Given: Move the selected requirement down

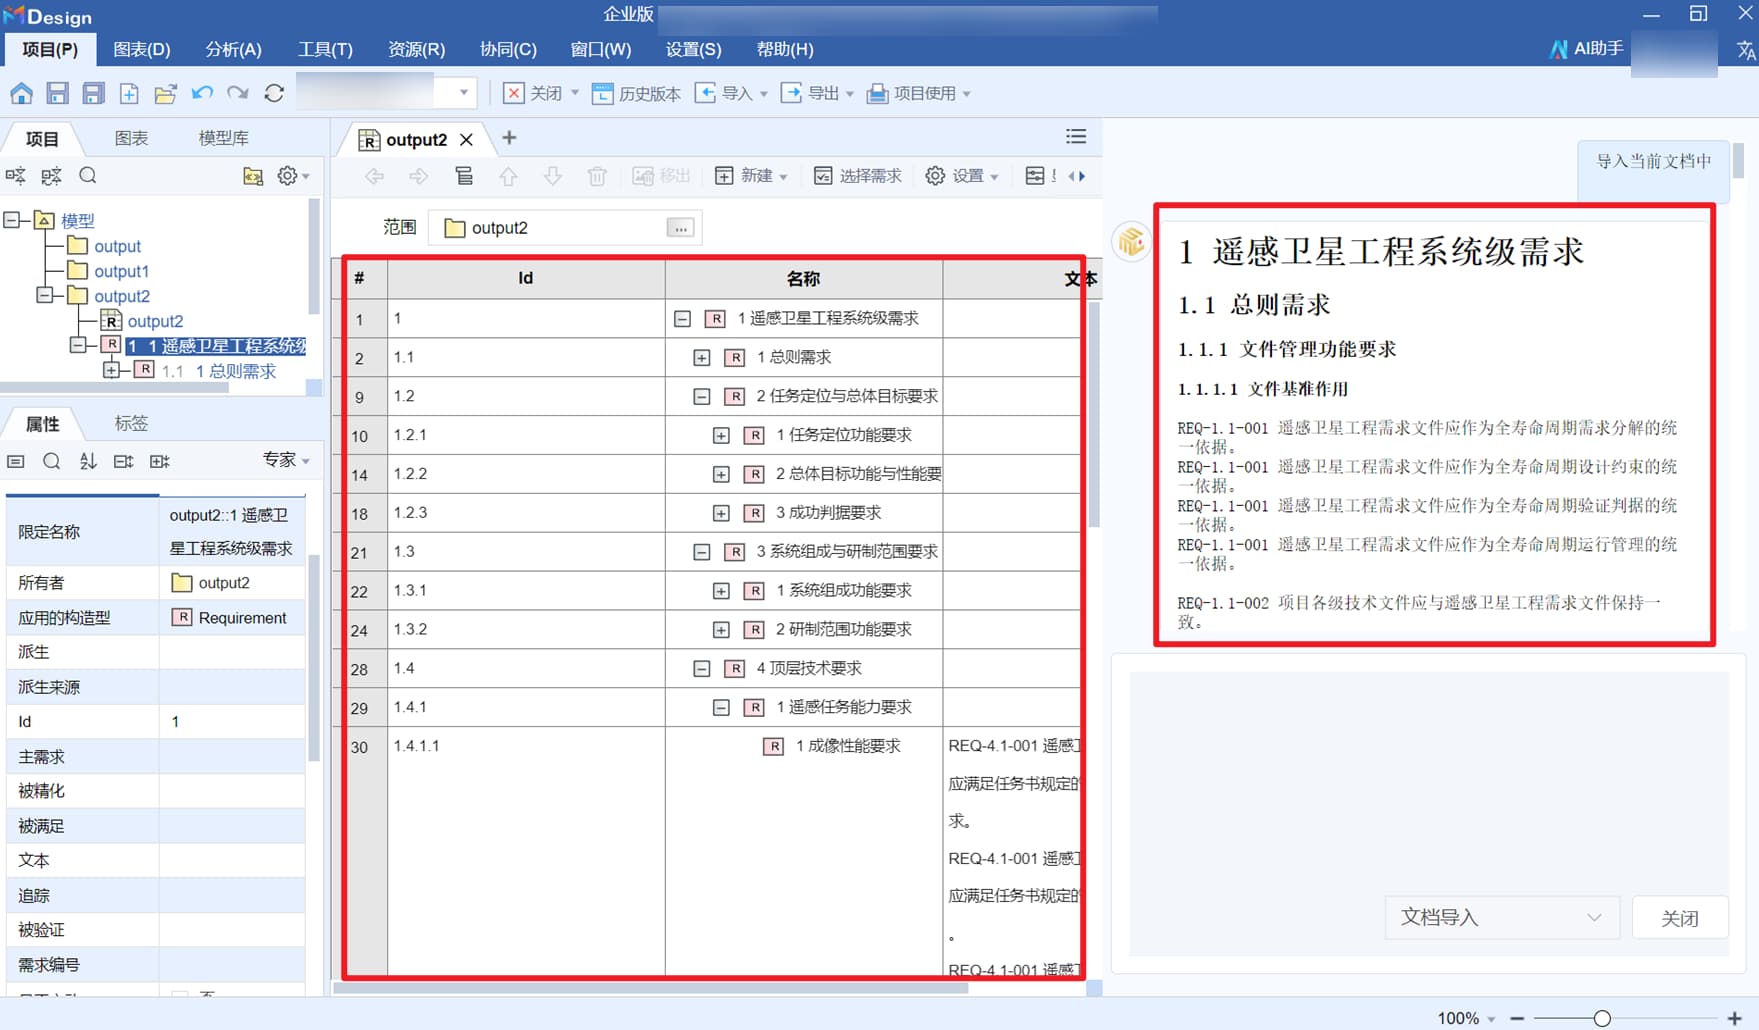Looking at the screenshot, I should (553, 176).
